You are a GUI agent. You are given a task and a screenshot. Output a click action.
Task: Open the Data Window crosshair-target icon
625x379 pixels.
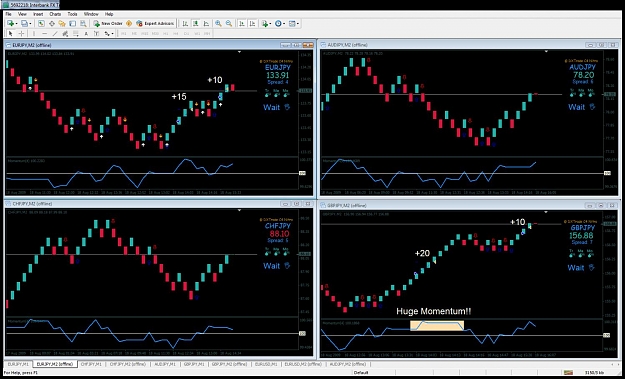(x=52, y=24)
